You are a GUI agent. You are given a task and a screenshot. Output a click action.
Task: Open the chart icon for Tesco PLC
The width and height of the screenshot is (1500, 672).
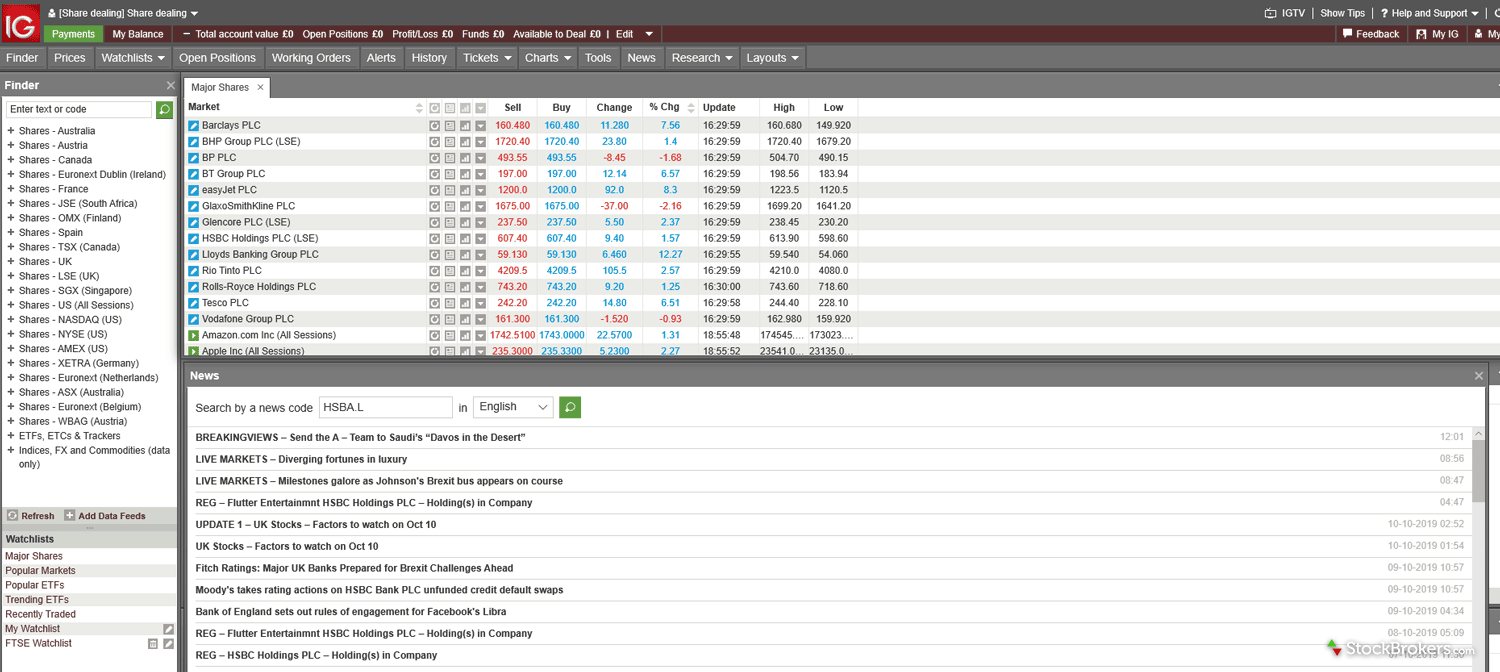[x=465, y=303]
